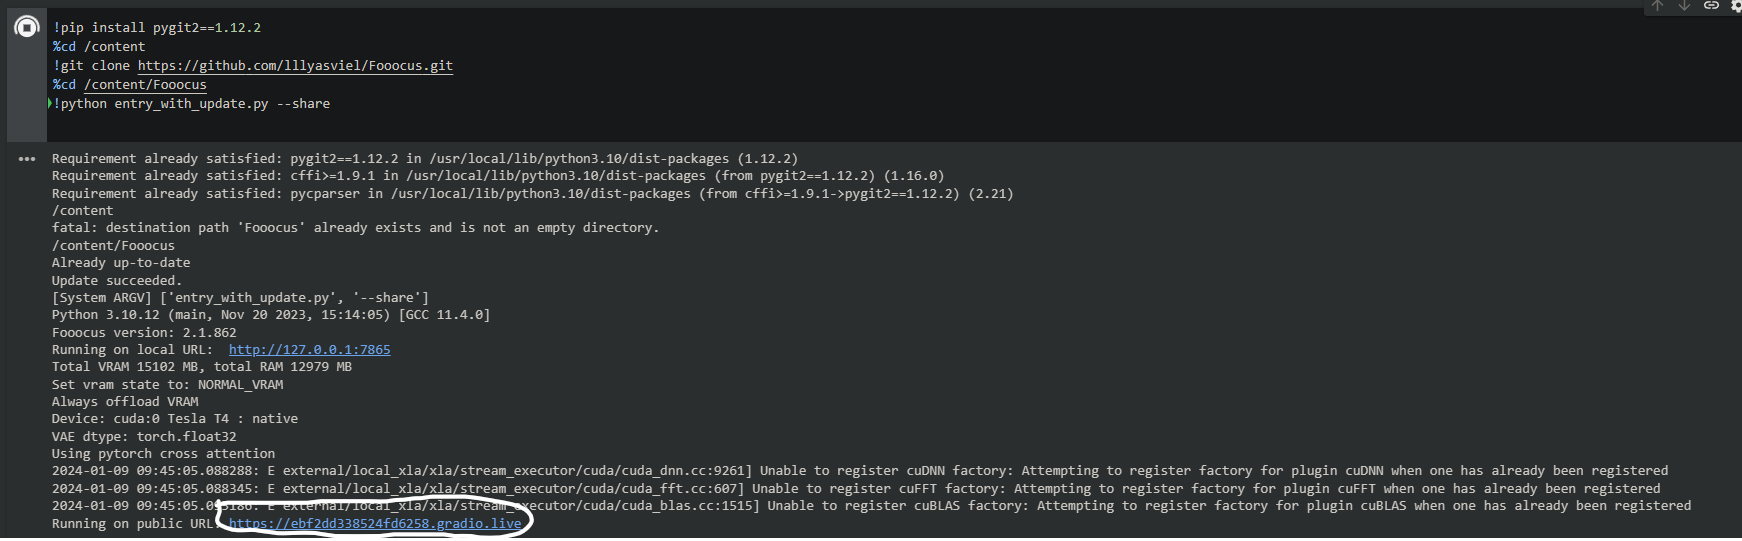The height and width of the screenshot is (541, 1742).
Task: Stop the running cell execution
Action: [x=27, y=28]
